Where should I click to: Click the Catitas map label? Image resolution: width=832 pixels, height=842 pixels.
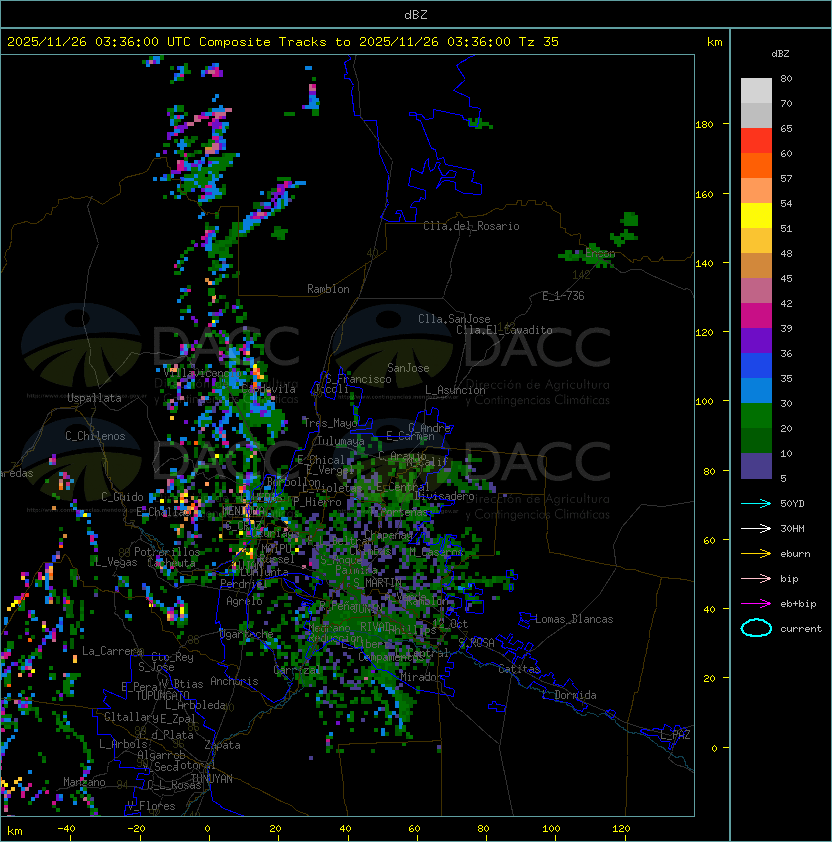(x=519, y=669)
